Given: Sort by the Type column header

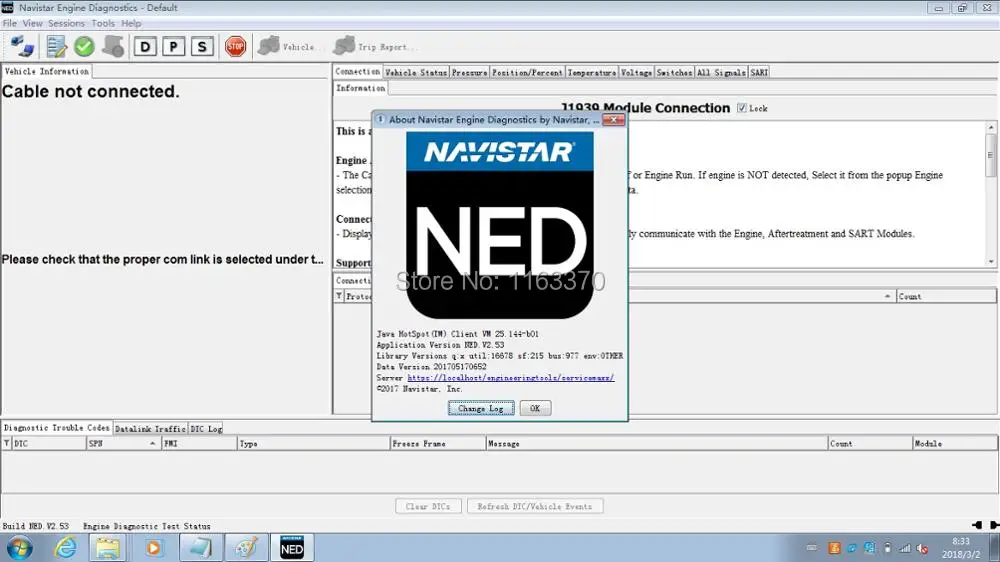Looking at the screenshot, I should (313, 443).
